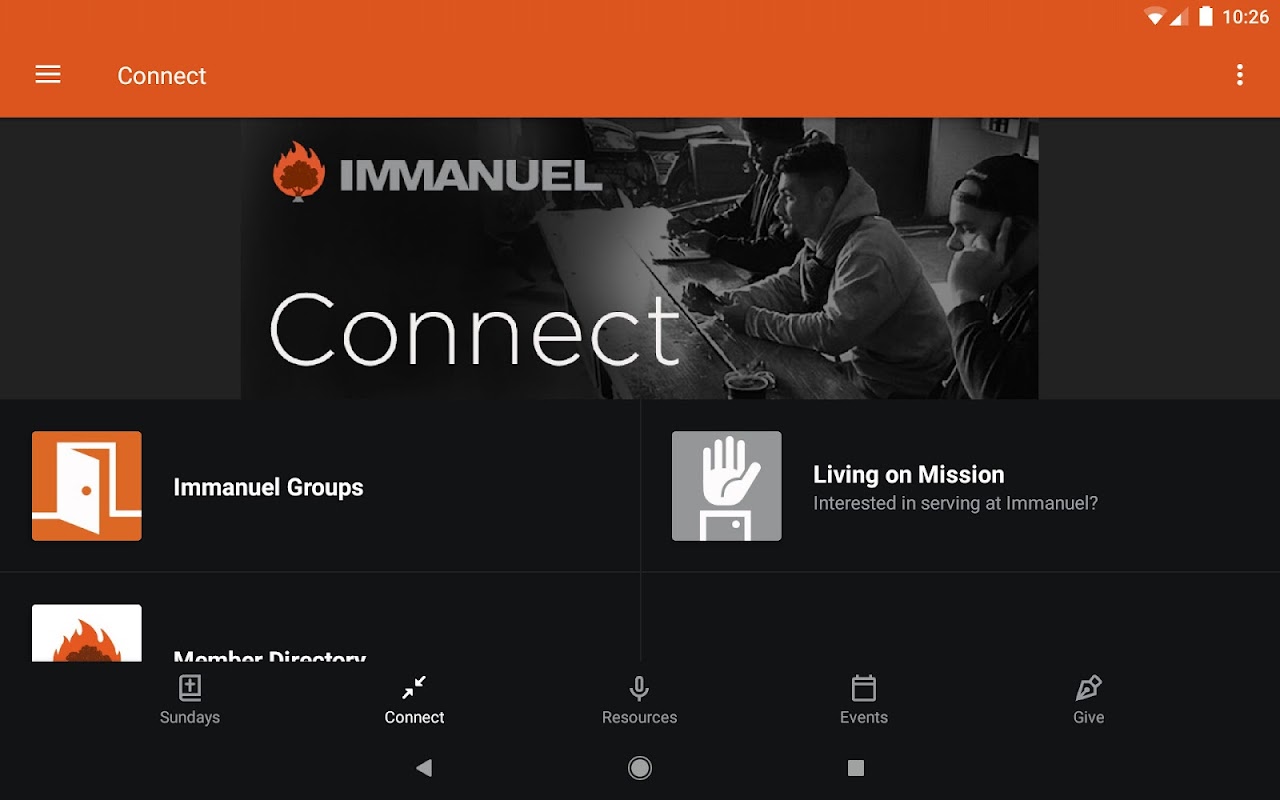1280x800 pixels.
Task: Switch to the Sundays tab label
Action: pyautogui.click(x=190, y=717)
